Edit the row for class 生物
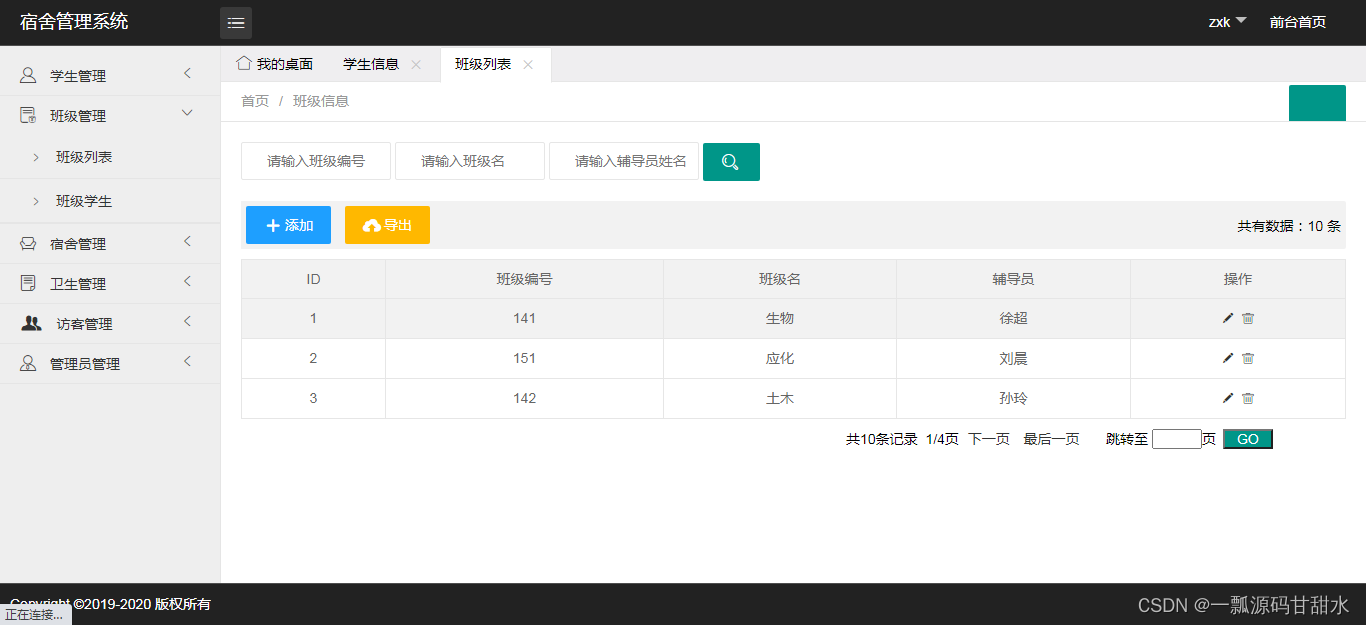1366x625 pixels. 1228,318
